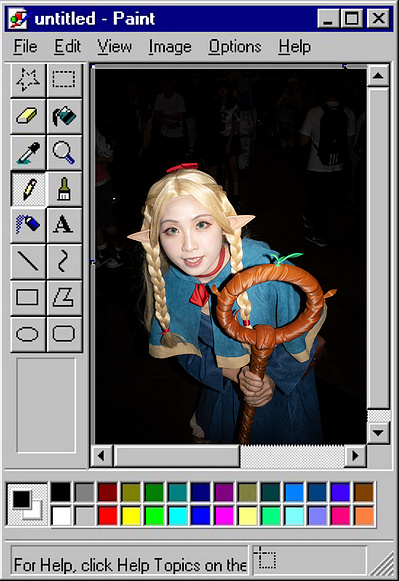The width and height of the screenshot is (399, 581).
Task: Select the Magnifier tool
Action: click(x=64, y=153)
